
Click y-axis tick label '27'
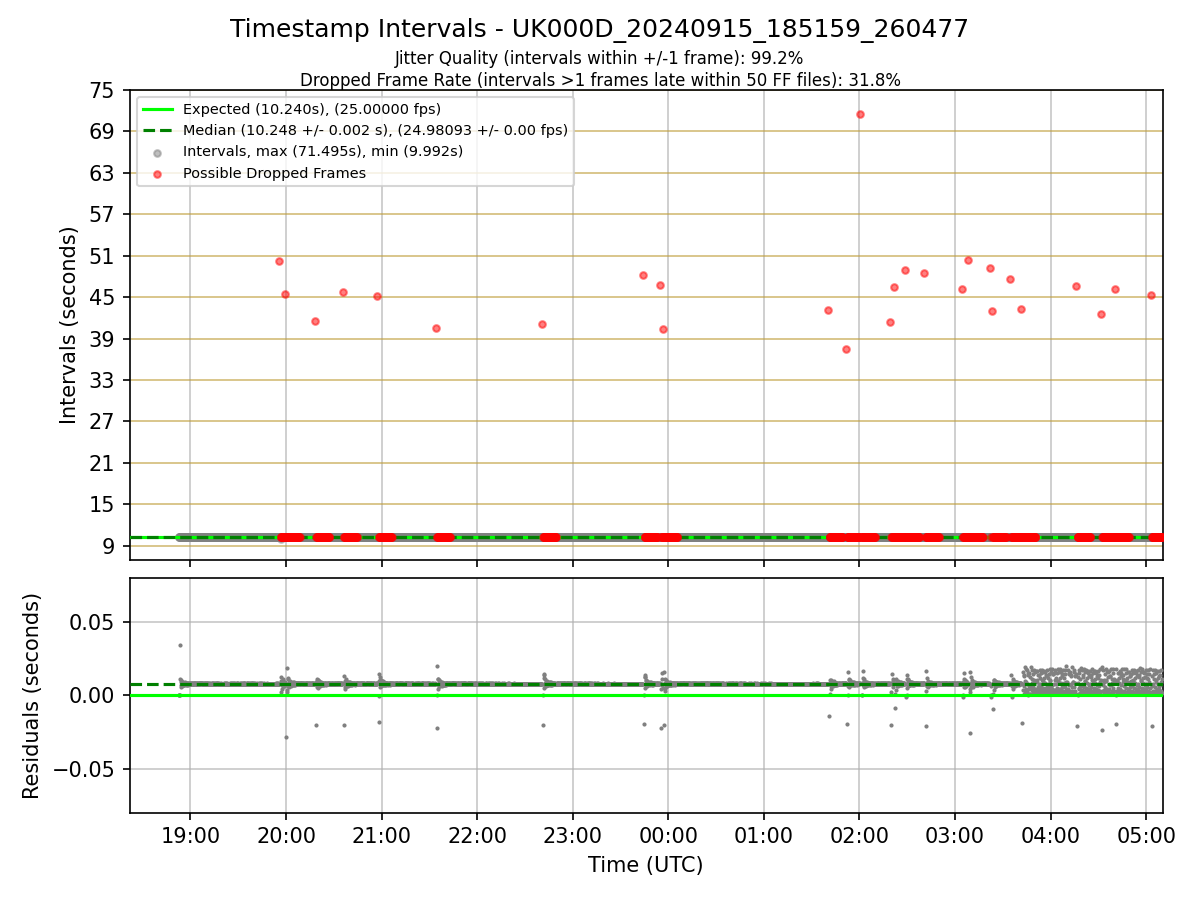click(x=102, y=421)
